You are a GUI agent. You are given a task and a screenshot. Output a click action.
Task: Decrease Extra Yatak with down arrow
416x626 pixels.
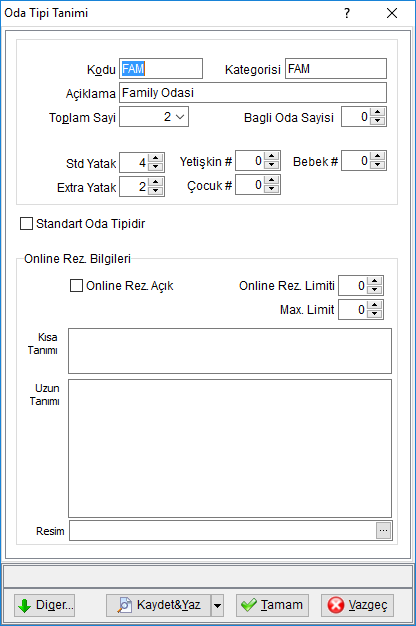[156, 191]
